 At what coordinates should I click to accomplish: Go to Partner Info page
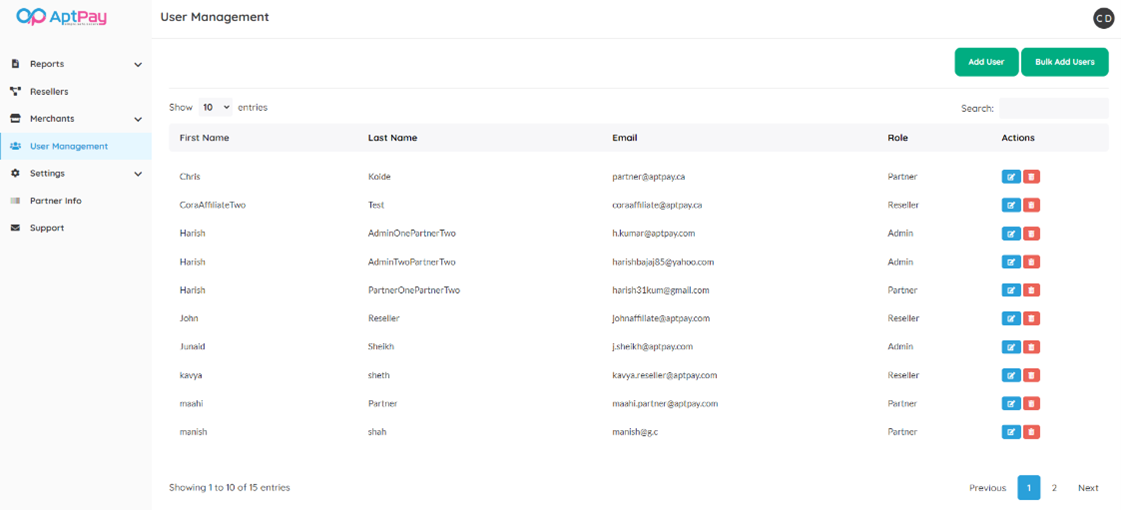[55, 201]
